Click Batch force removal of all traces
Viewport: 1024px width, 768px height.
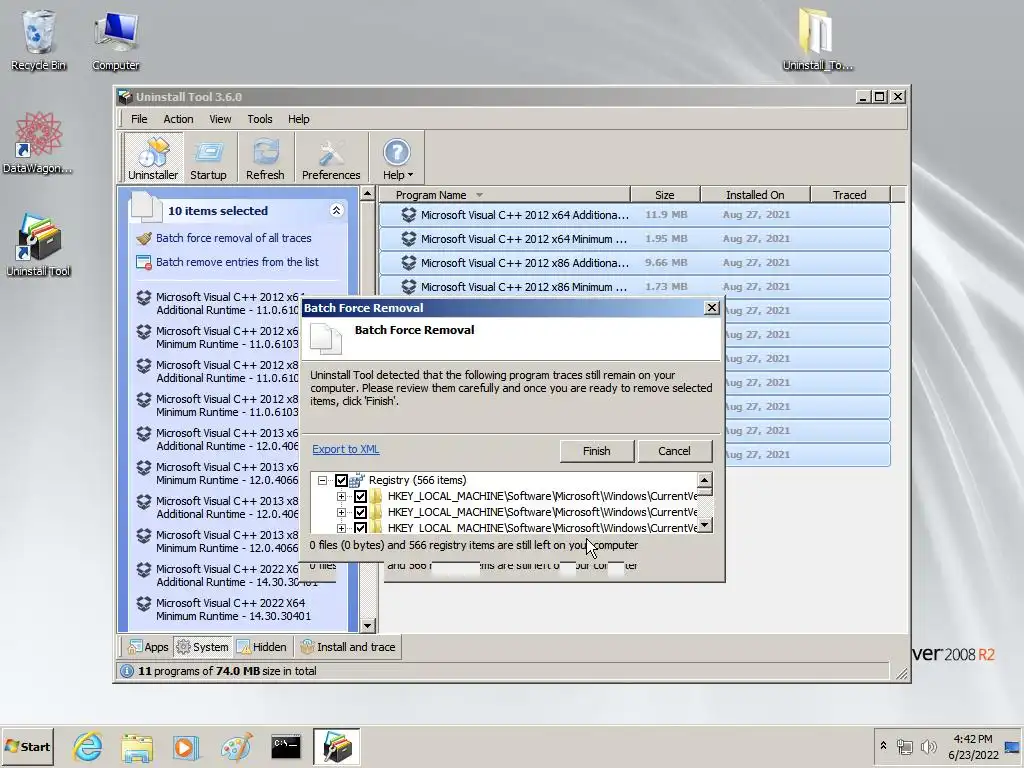(233, 238)
